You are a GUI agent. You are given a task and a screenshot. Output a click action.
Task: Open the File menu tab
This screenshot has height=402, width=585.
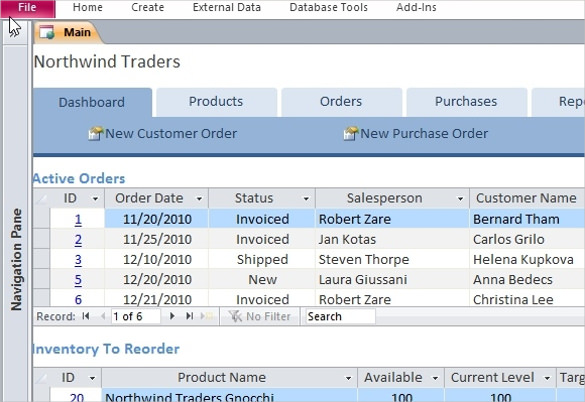(28, 8)
